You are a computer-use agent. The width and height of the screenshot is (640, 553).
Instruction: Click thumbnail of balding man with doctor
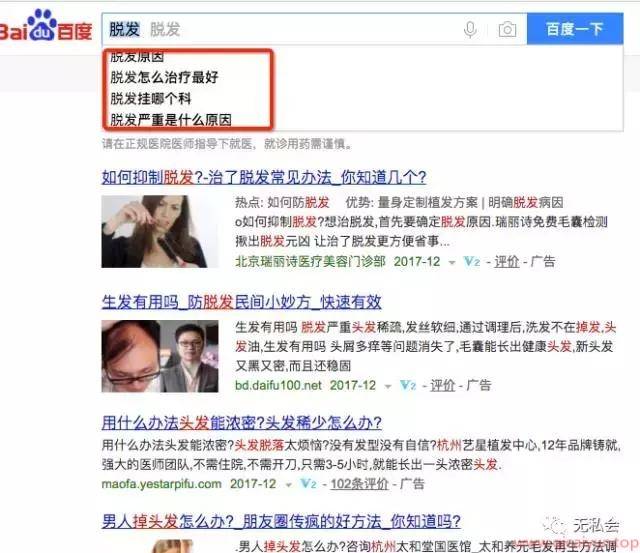[160, 356]
